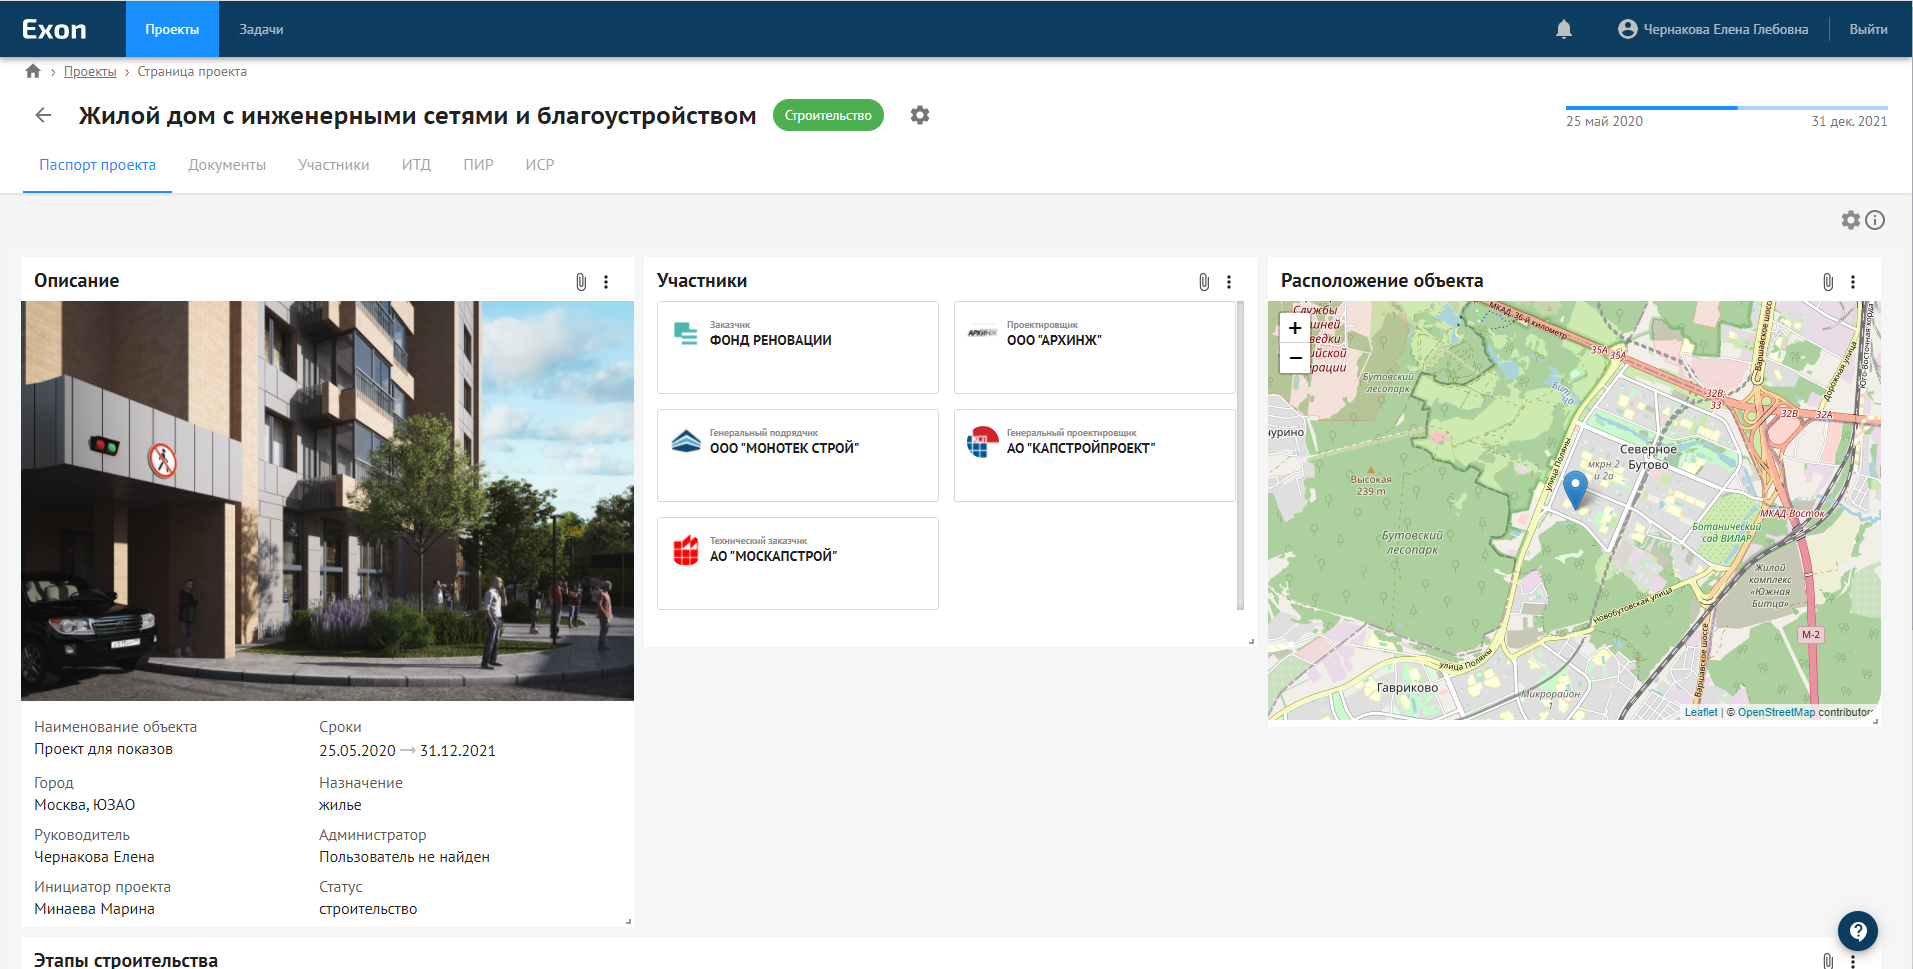Click paperclip icon in Расположение объекта panel

(1827, 282)
